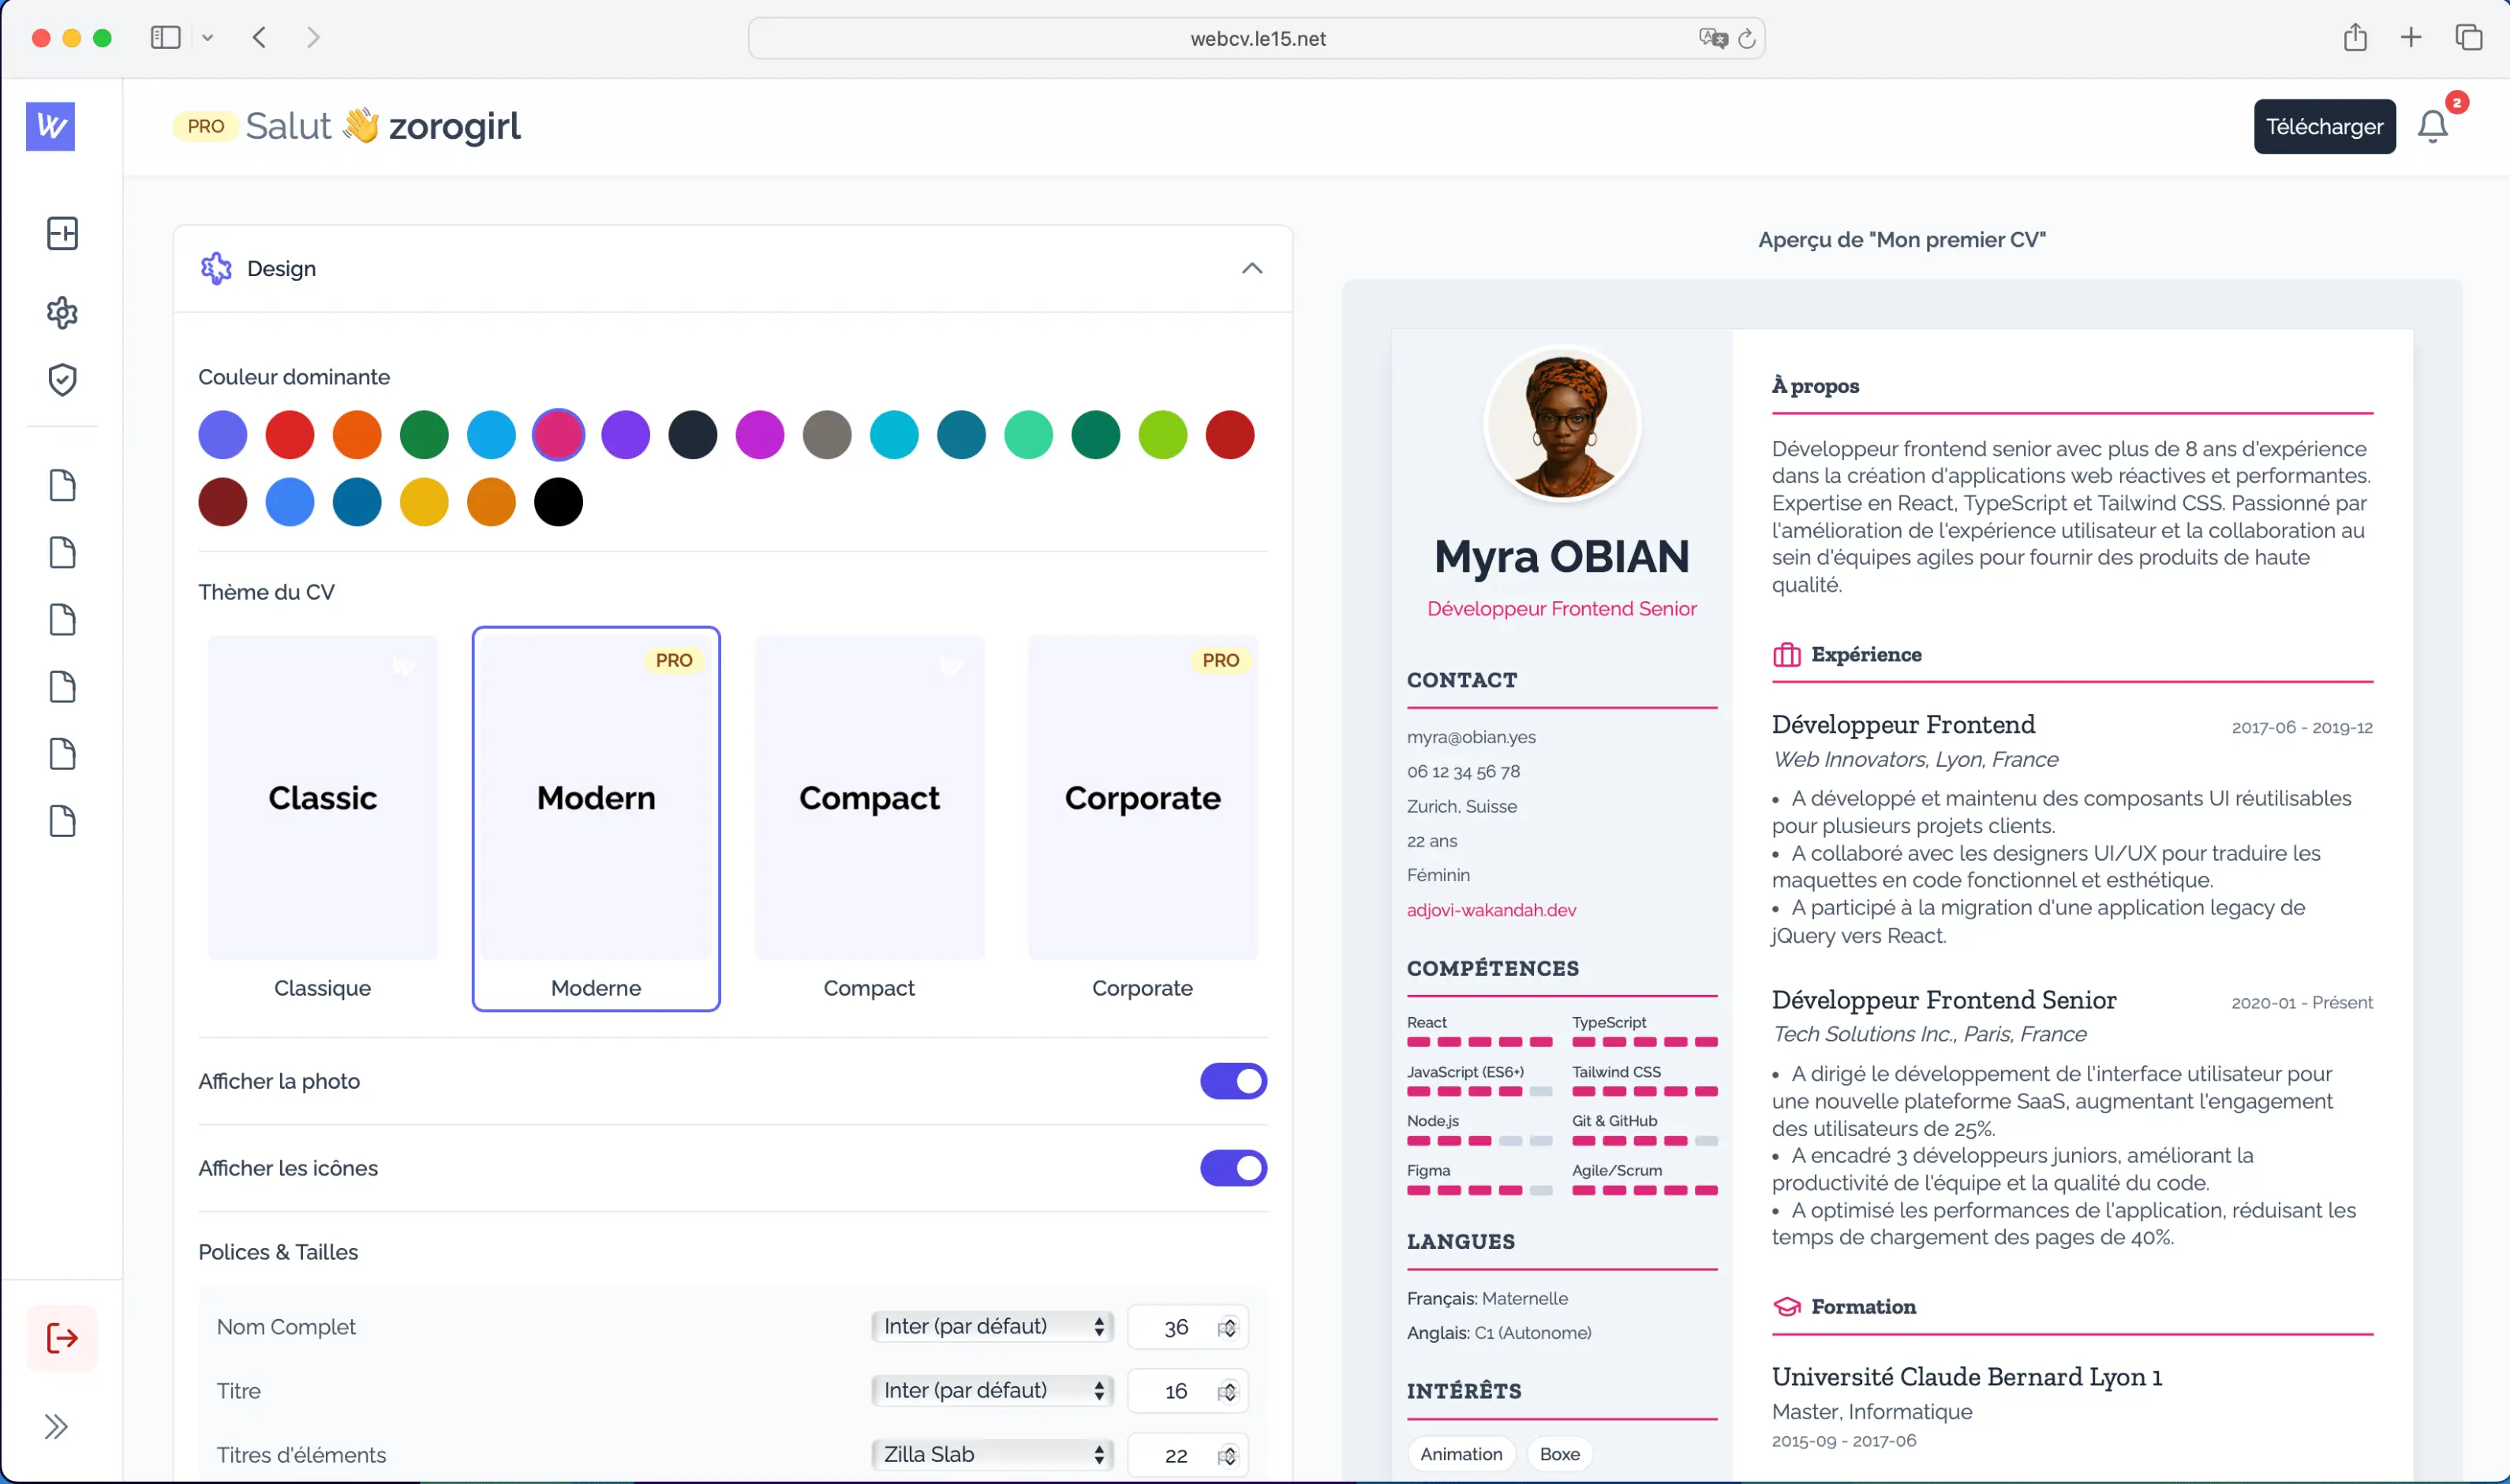The height and width of the screenshot is (1484, 2510).
Task: Create a new CV with the add icon
Action: pyautogui.click(x=62, y=232)
